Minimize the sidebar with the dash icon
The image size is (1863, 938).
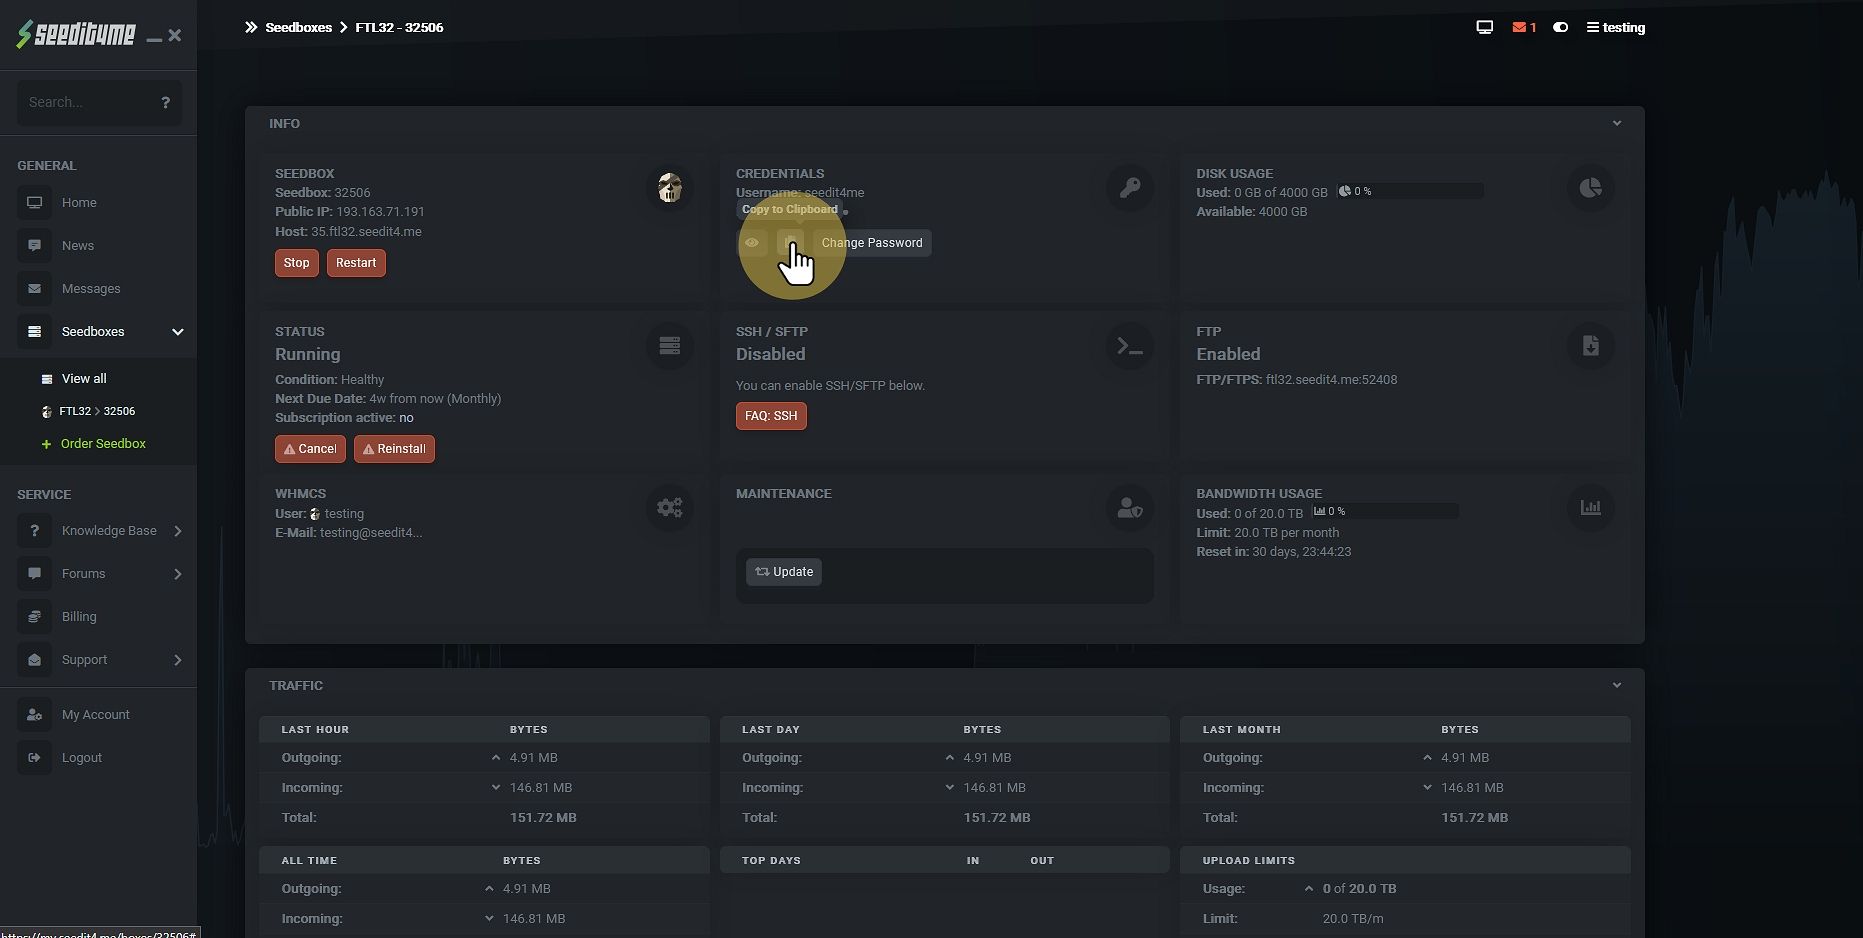(x=154, y=39)
